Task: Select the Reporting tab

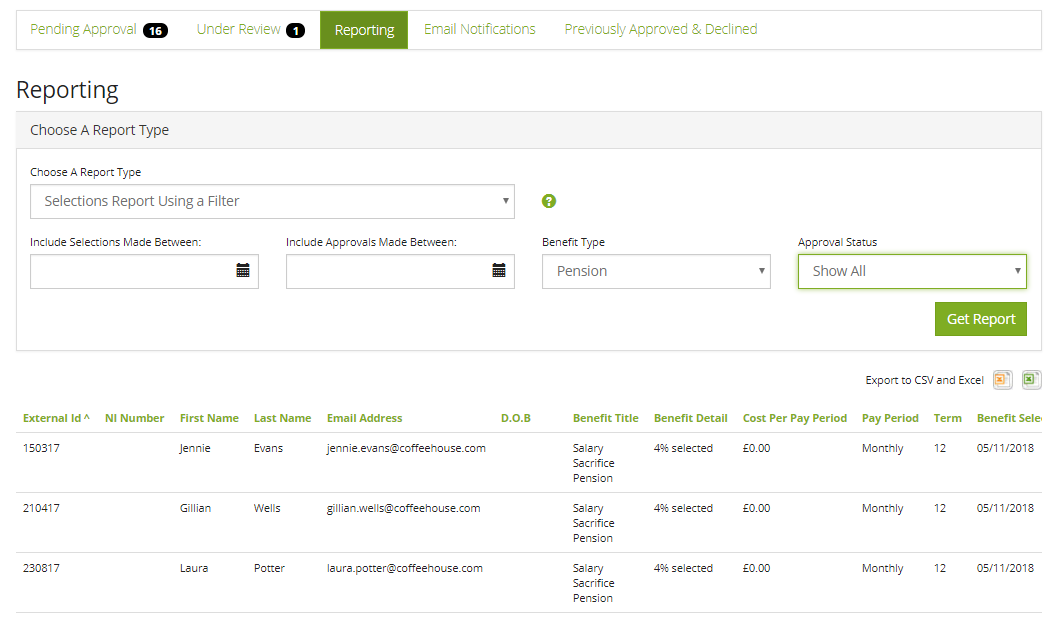Action: point(364,30)
